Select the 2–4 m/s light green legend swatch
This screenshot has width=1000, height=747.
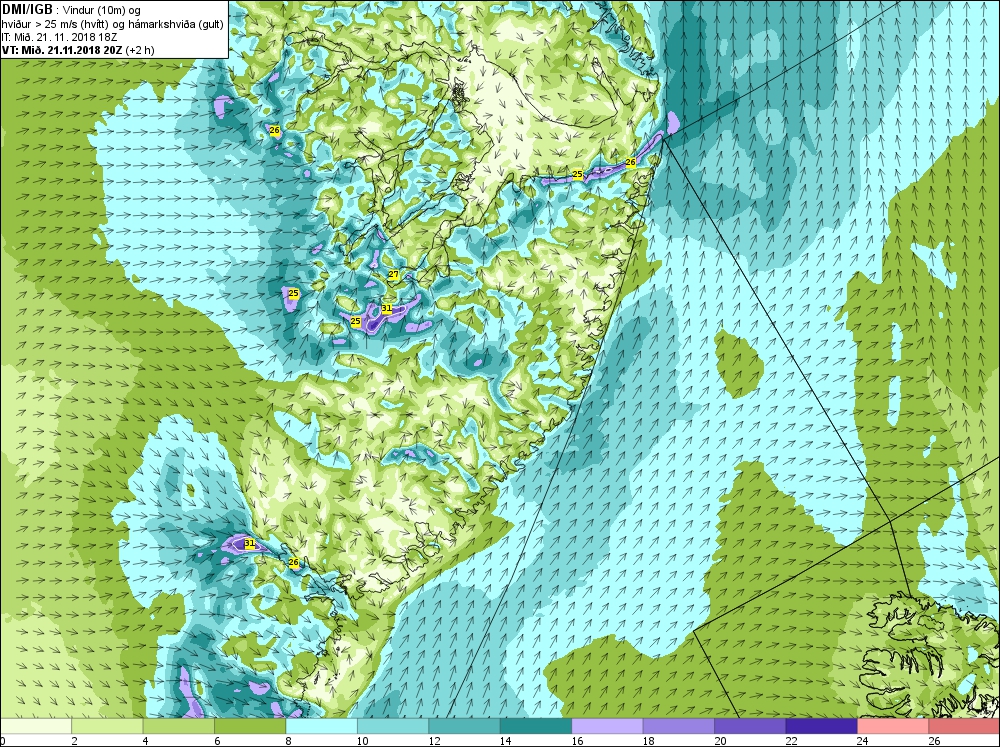coord(107,726)
